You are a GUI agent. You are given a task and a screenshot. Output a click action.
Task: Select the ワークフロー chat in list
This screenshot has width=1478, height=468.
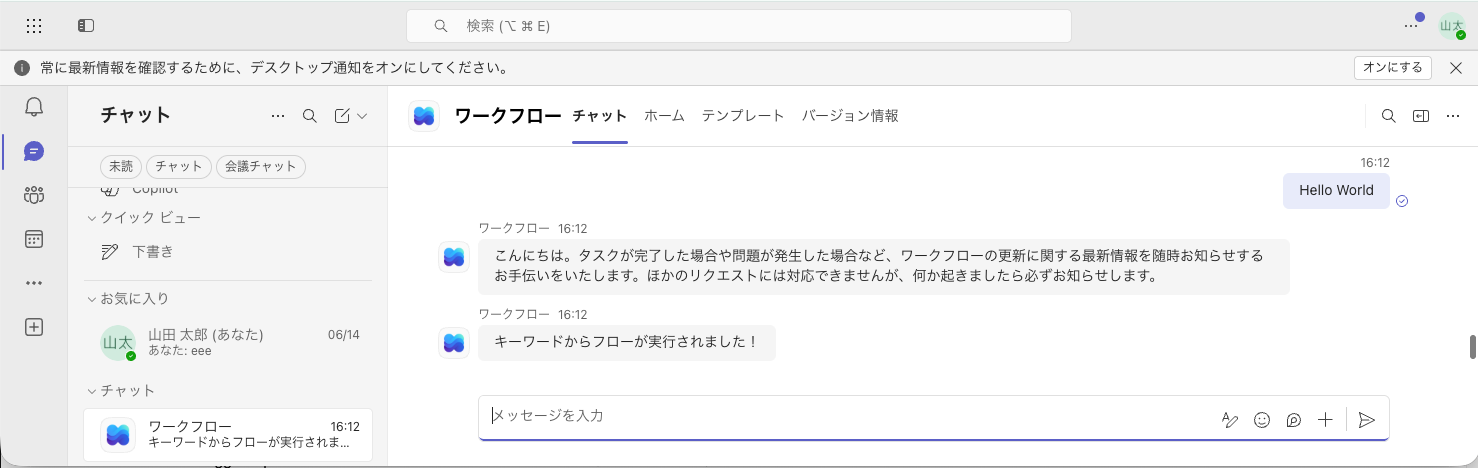[x=228, y=434]
